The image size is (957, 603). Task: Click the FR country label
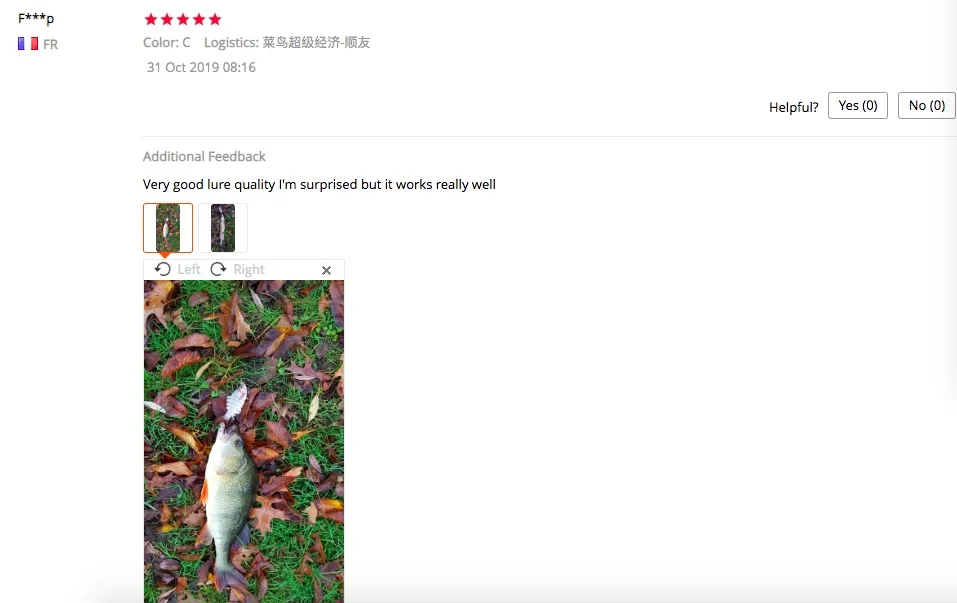point(51,45)
